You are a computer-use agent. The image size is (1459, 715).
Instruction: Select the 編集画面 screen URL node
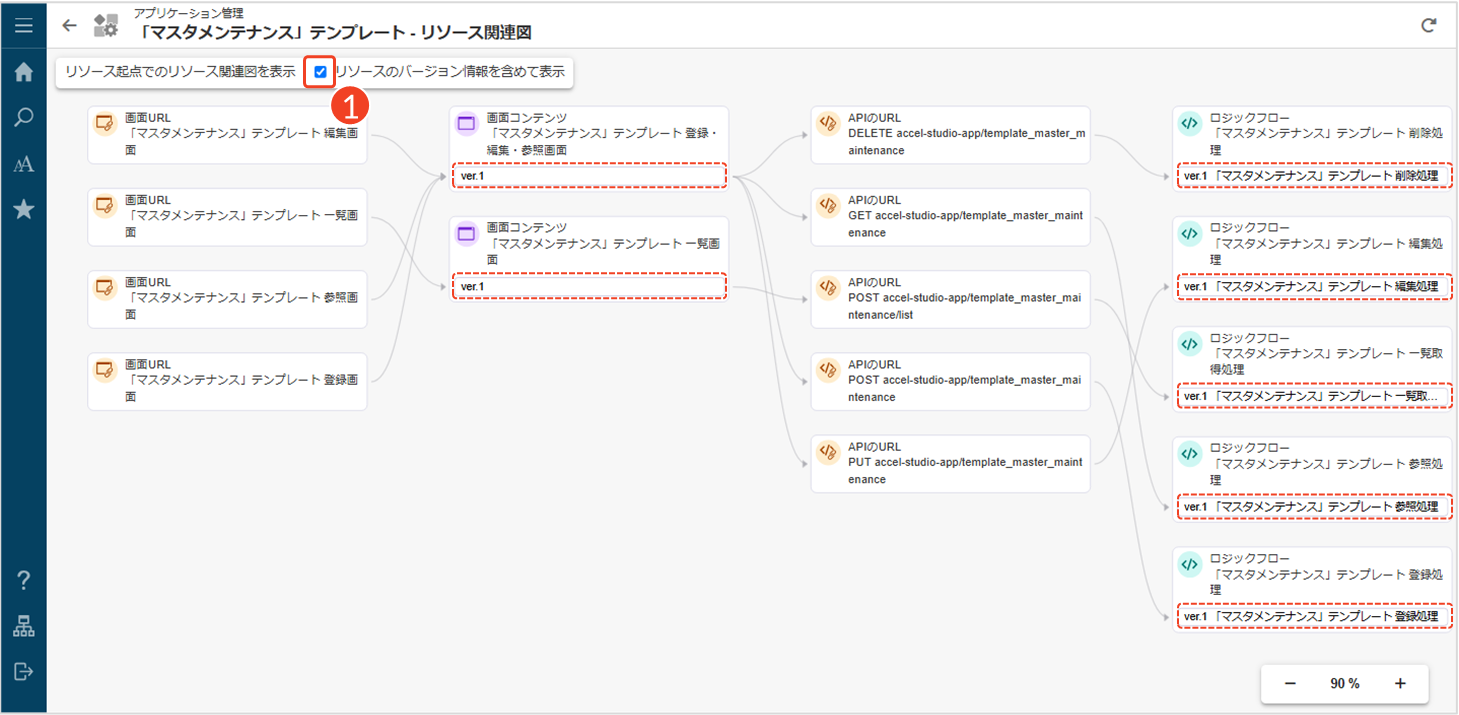(x=227, y=134)
